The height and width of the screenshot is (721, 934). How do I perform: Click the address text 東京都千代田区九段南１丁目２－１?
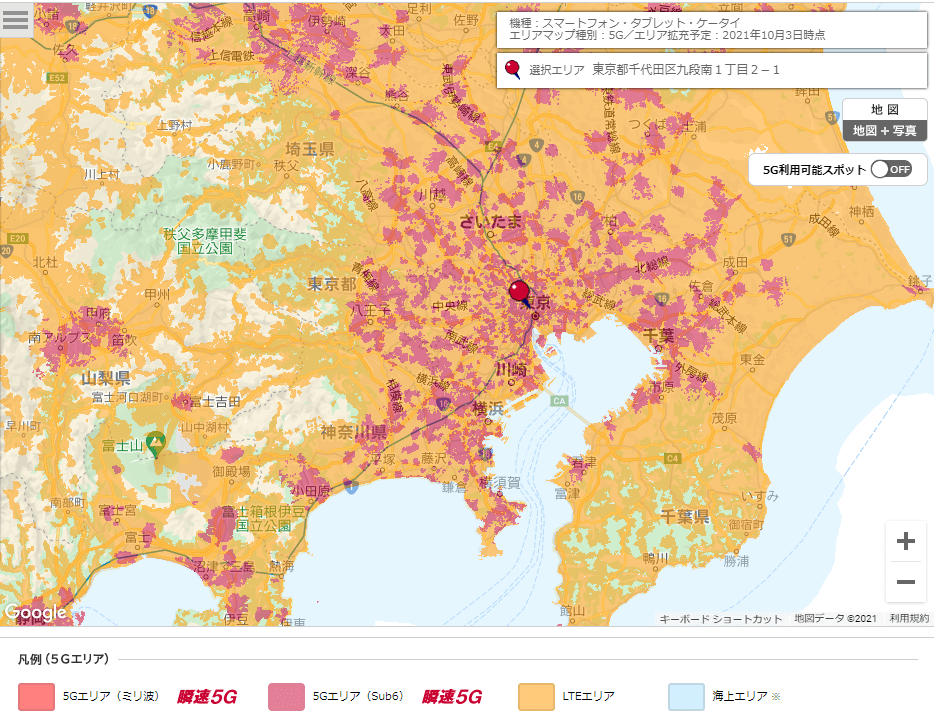[x=686, y=70]
